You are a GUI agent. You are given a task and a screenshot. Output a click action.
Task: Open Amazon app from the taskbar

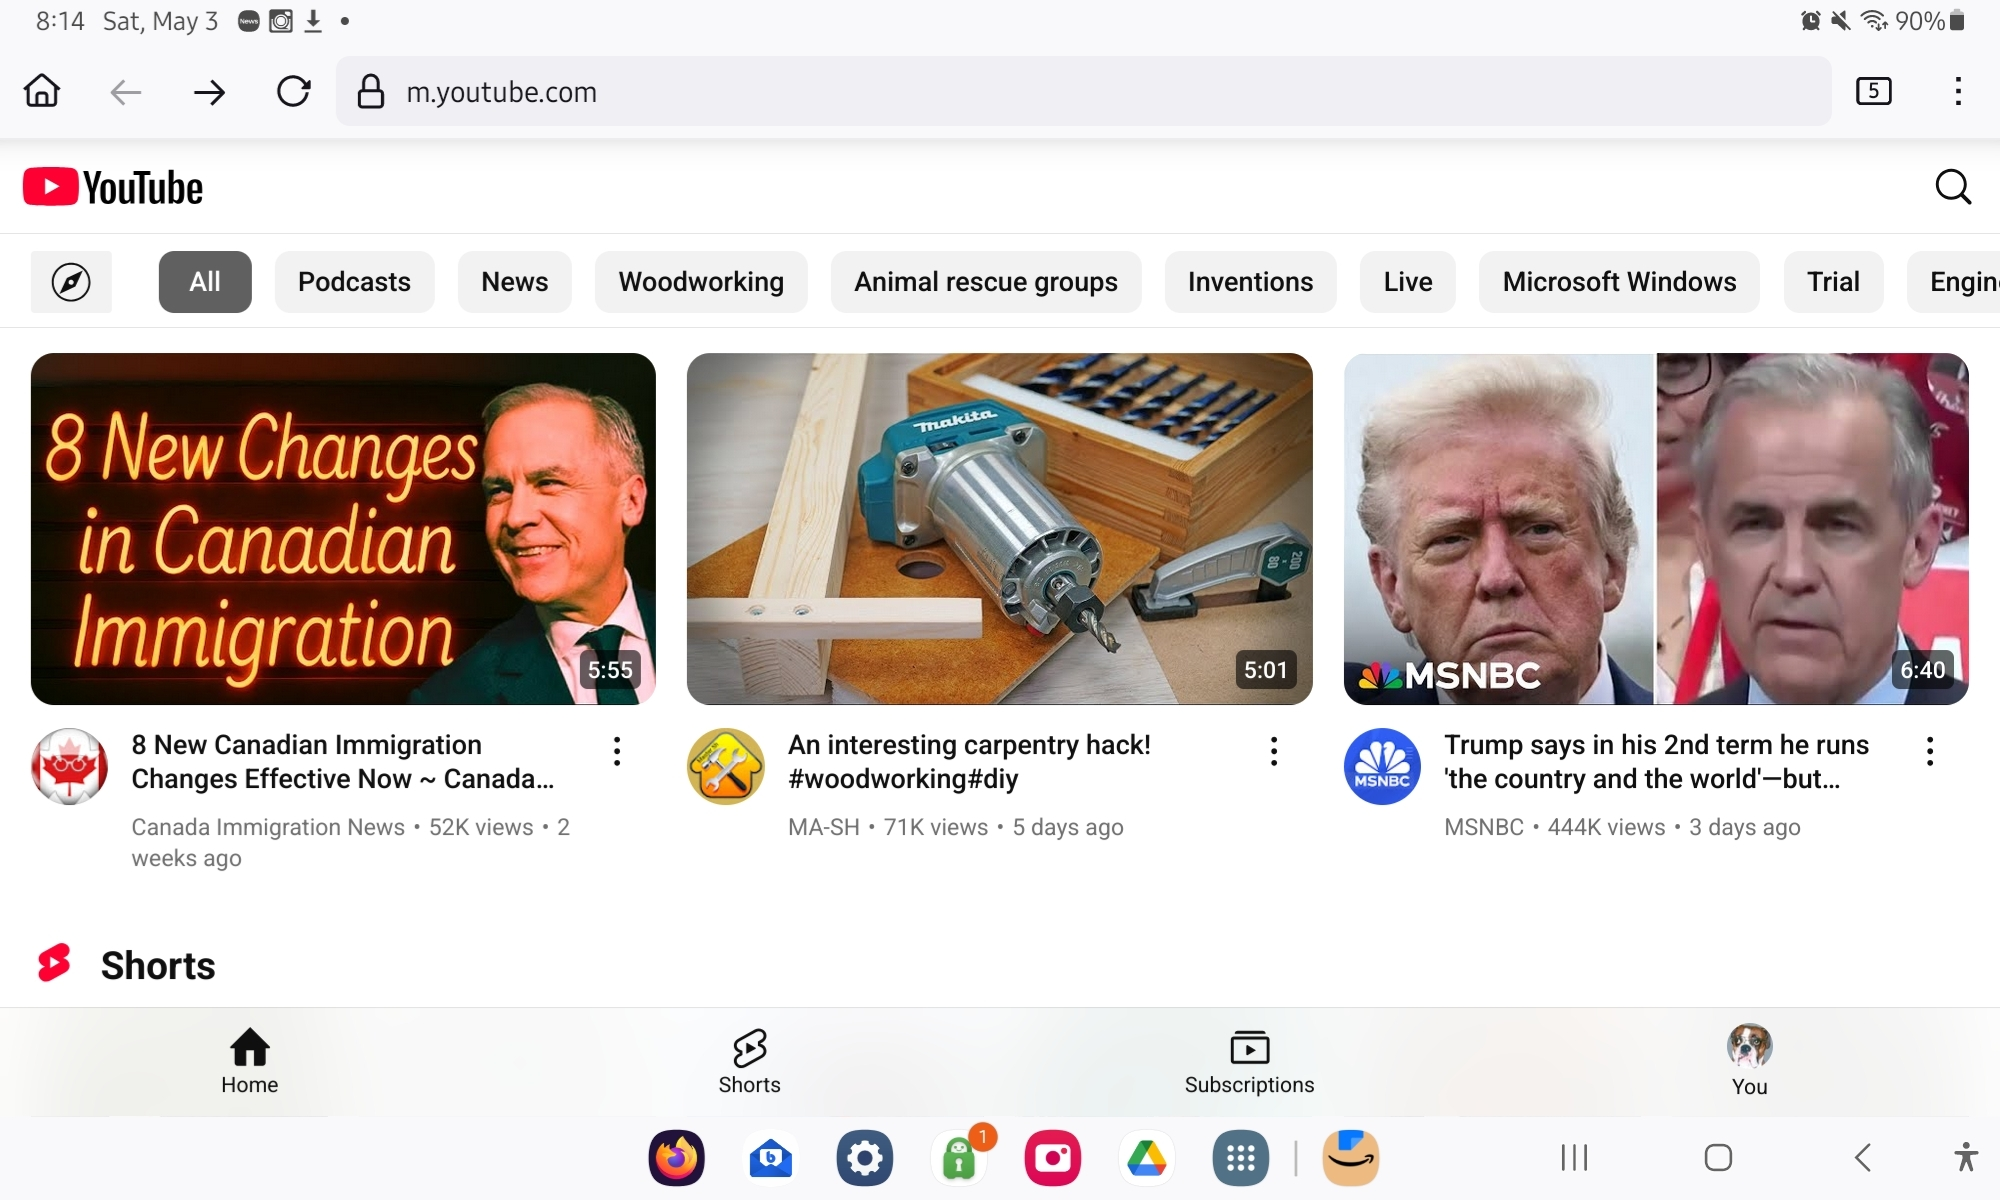(1351, 1158)
